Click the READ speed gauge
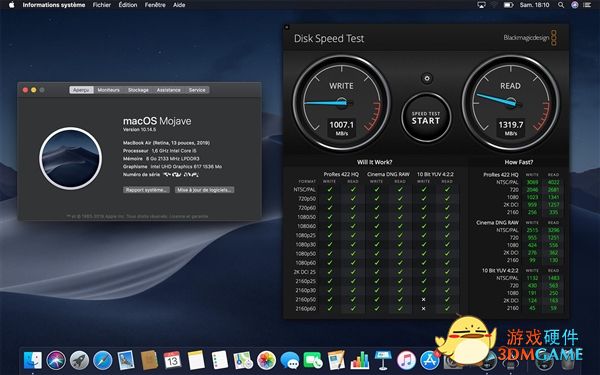The height and width of the screenshot is (375, 600). click(x=510, y=103)
